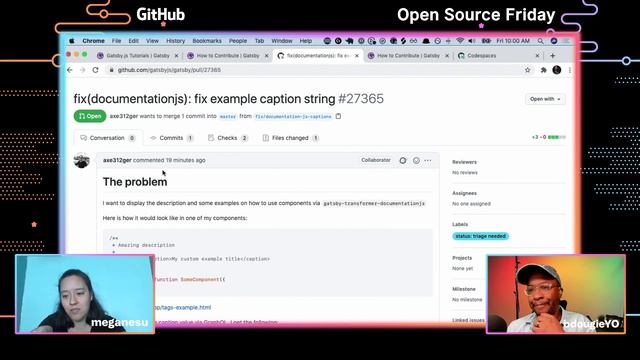Bookmark this page with star icon
Viewport: 640px width, 360px height.
coord(527,70)
